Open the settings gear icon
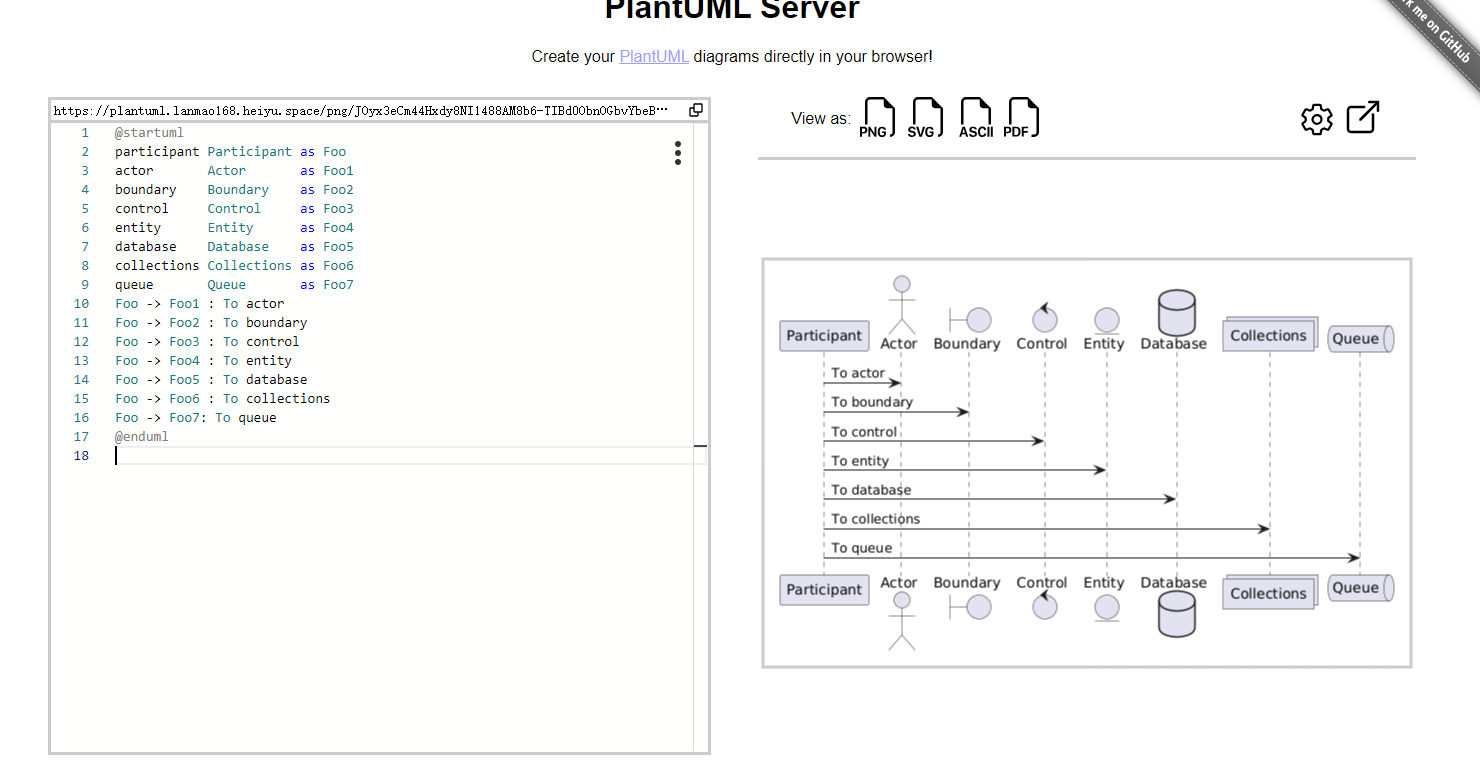The height and width of the screenshot is (763, 1480). (x=1317, y=119)
